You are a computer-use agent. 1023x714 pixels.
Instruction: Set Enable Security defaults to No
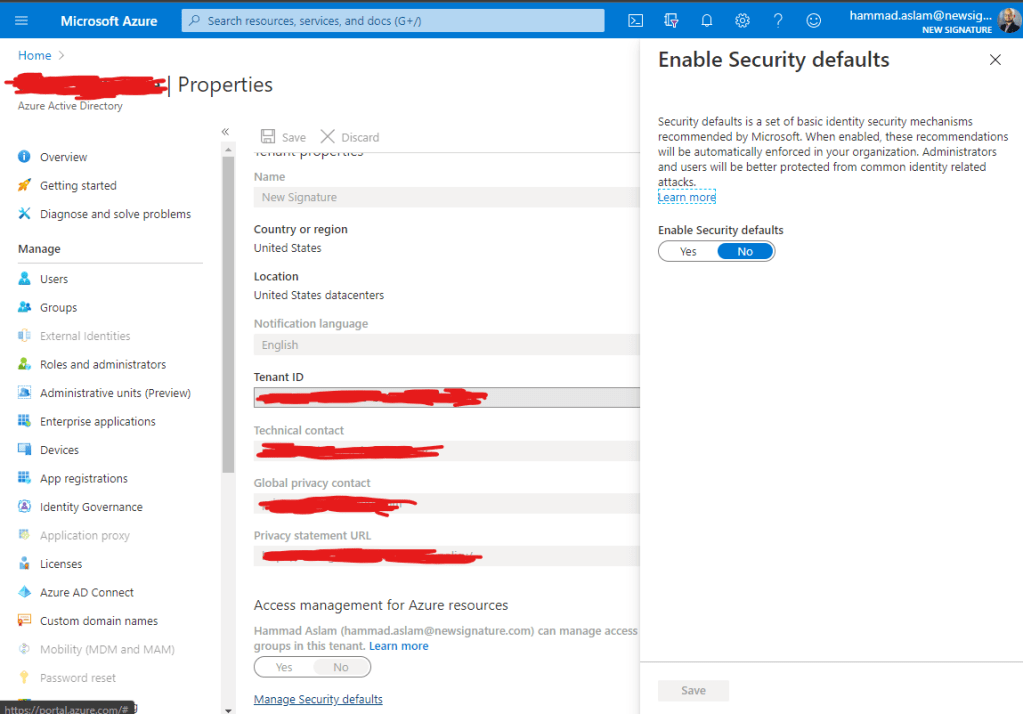point(745,251)
